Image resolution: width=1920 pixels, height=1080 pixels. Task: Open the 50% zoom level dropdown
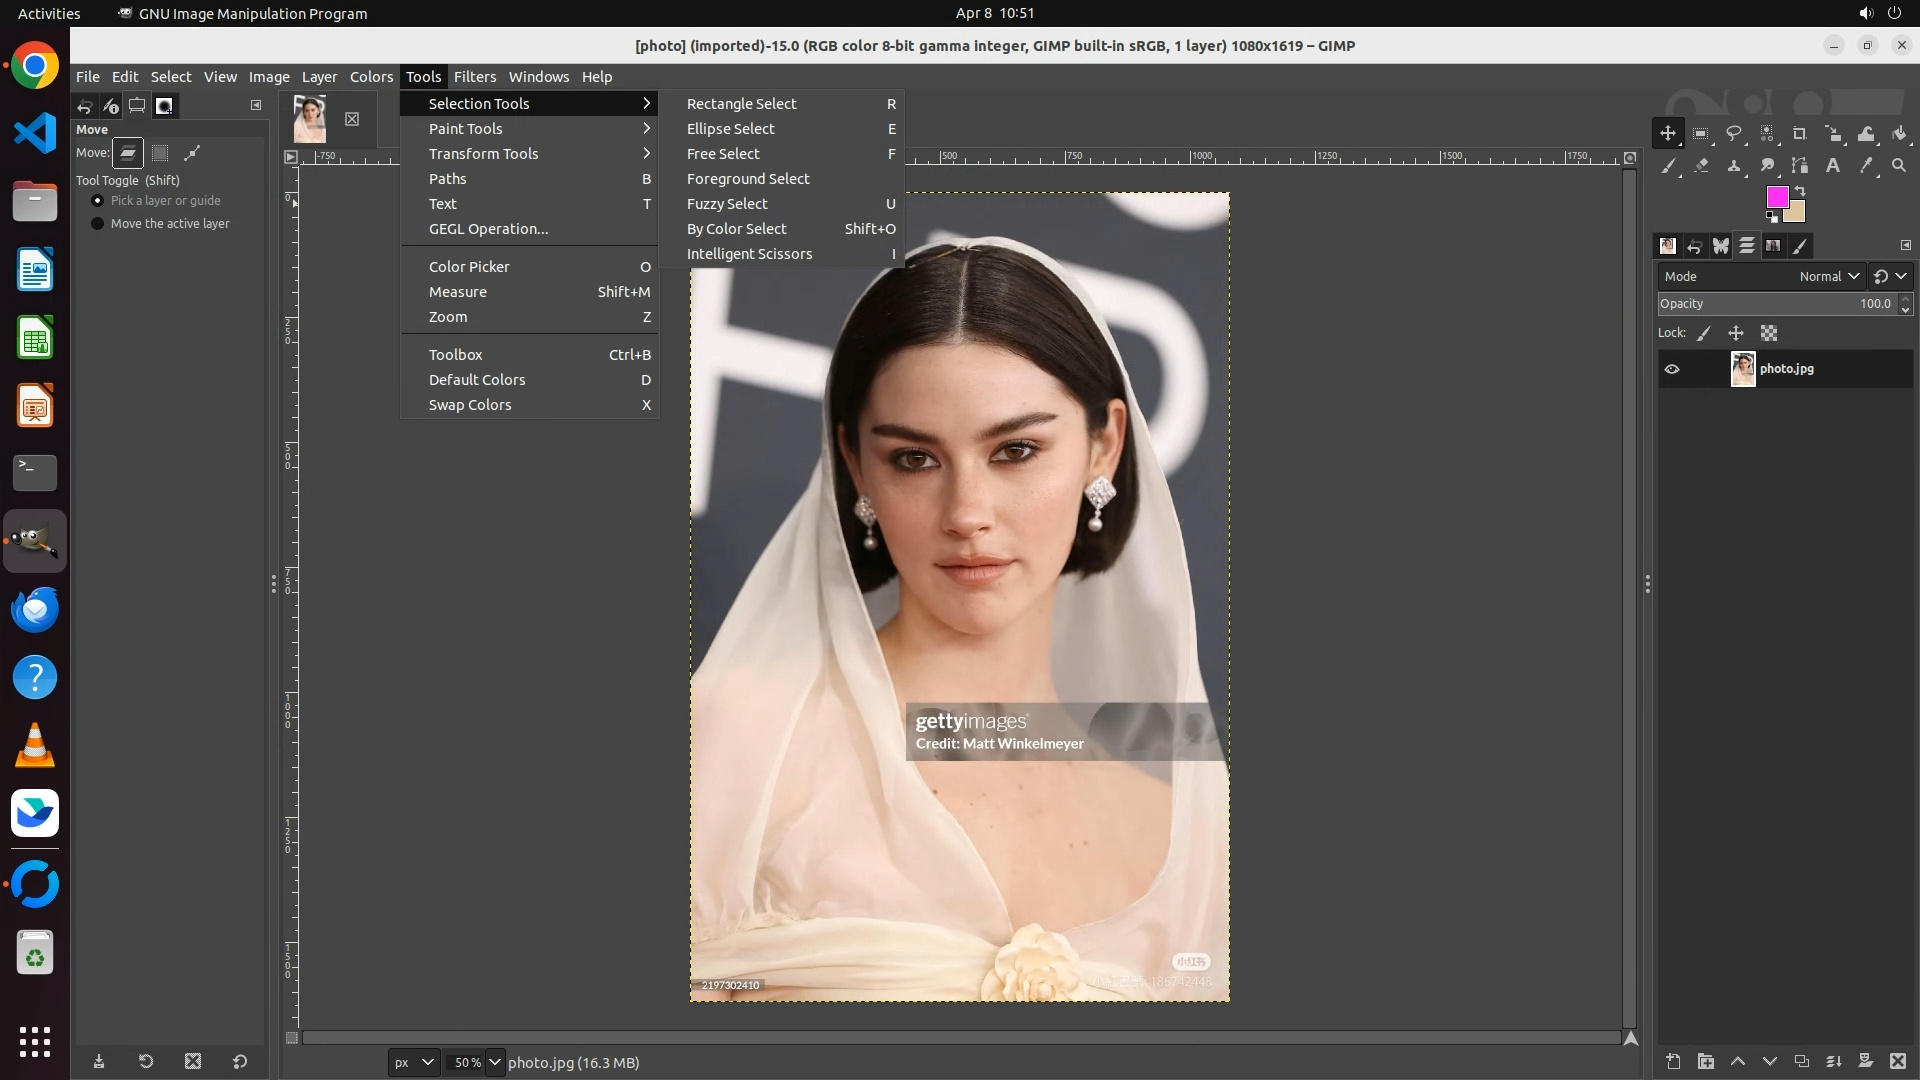click(x=495, y=1062)
